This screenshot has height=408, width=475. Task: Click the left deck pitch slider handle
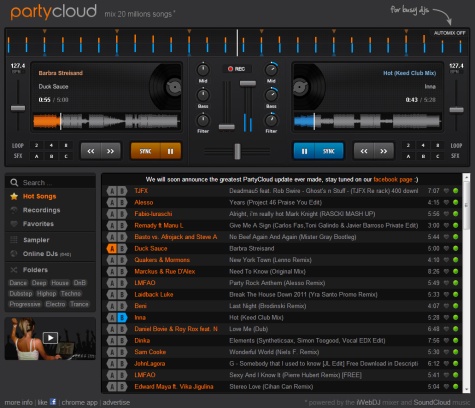18,108
